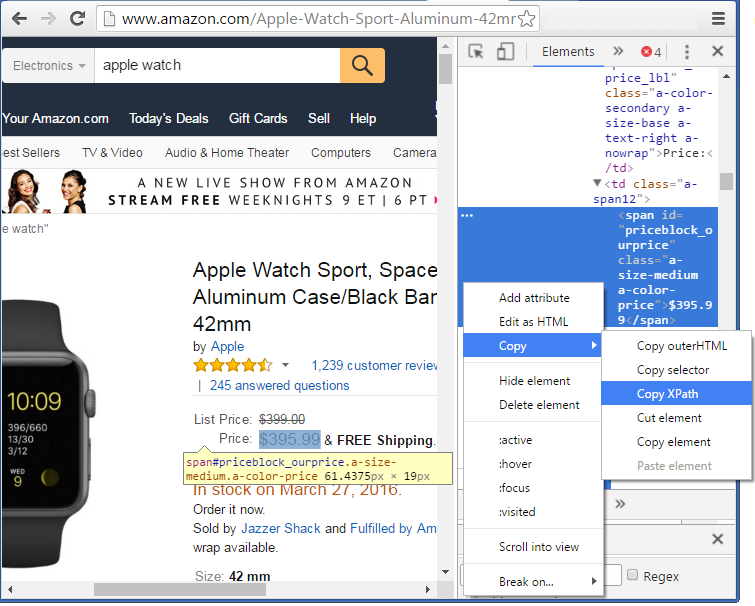Screen dimensions: 755x606
Task: Open Today's Deals
Action: pyautogui.click(x=169, y=118)
